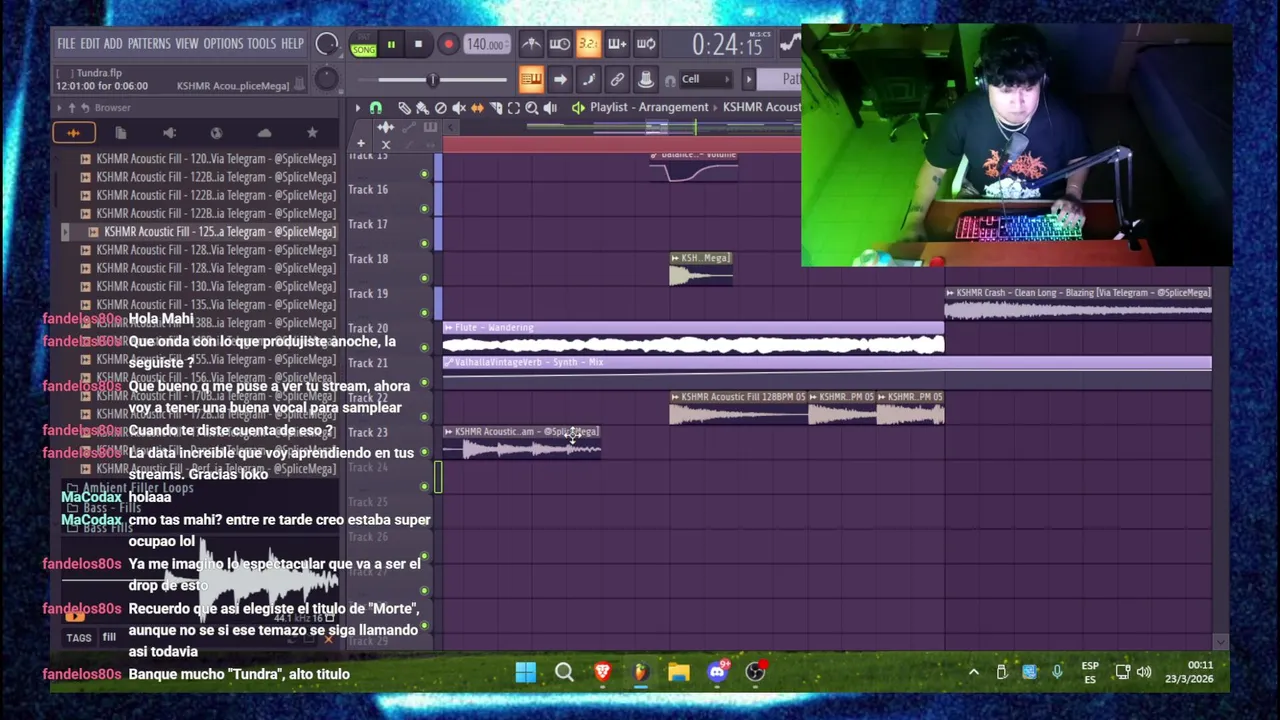Screen dimensions: 1280x720
Task: Select the Draw pencil tool
Action: (404, 108)
